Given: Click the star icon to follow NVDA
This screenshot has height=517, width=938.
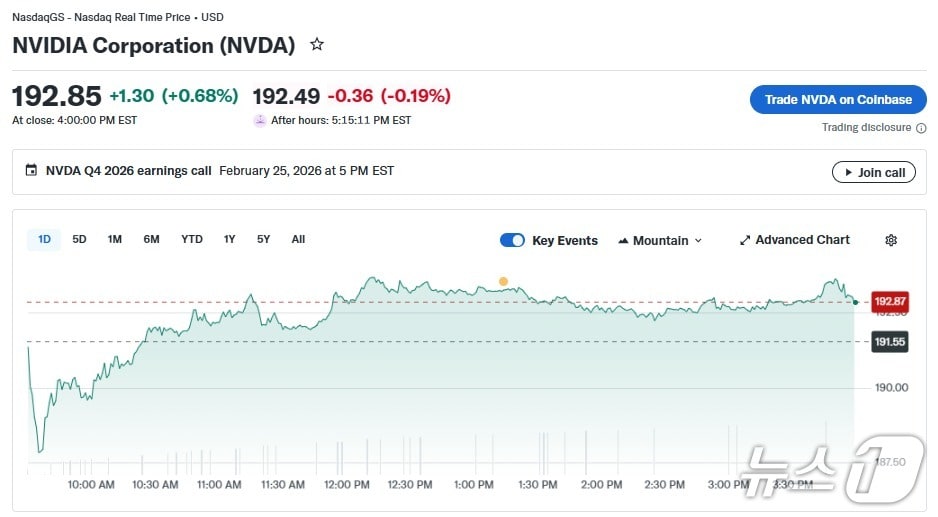Looking at the screenshot, I should click(x=317, y=45).
